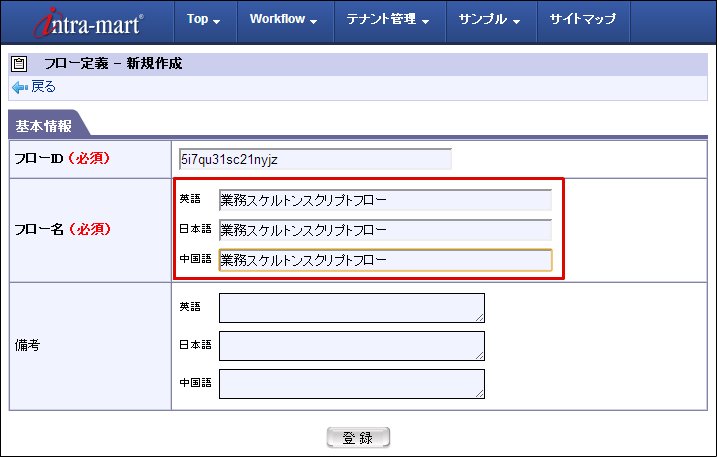Click the フローID input field

point(315,159)
